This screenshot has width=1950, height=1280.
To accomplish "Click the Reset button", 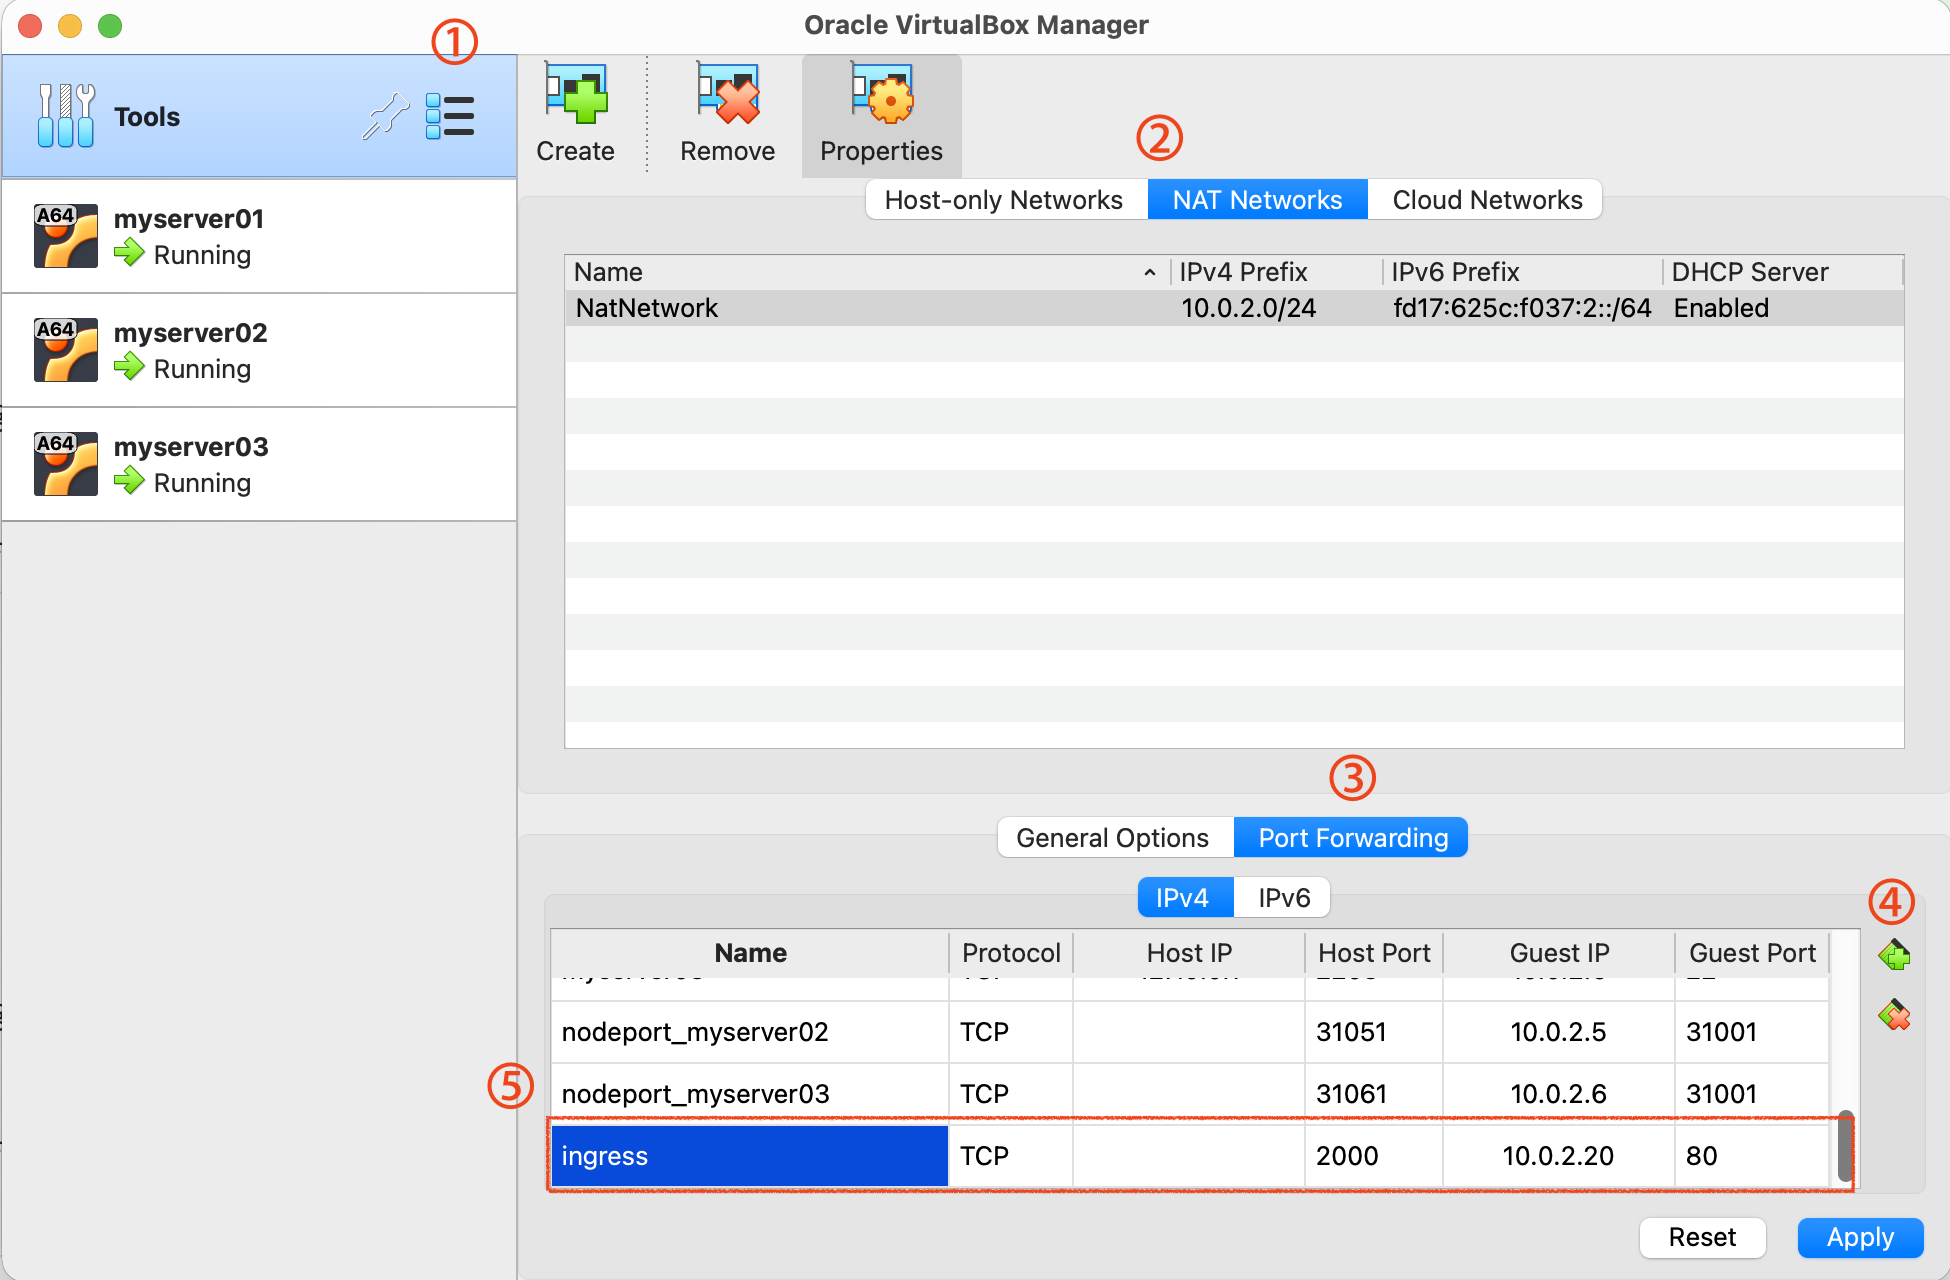I will 1701,1238.
